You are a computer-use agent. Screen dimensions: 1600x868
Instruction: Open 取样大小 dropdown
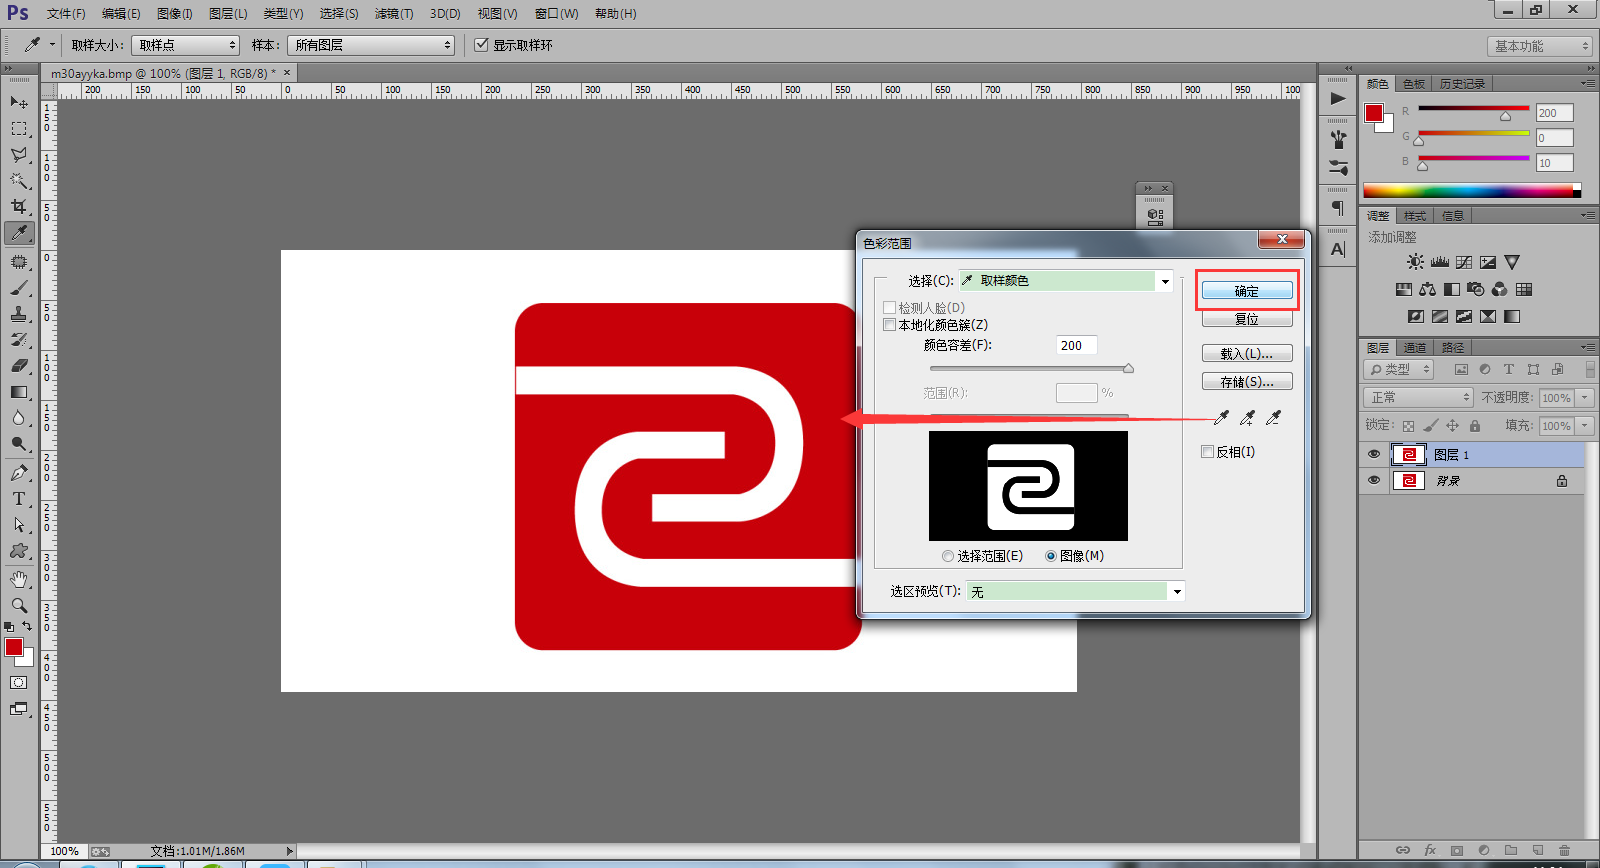click(186, 45)
